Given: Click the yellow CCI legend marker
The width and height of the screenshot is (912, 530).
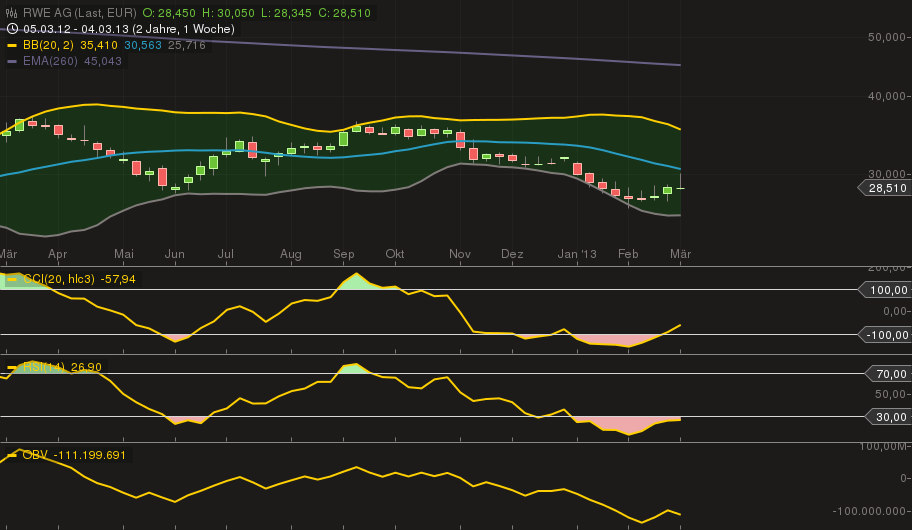Looking at the screenshot, I should [12, 279].
